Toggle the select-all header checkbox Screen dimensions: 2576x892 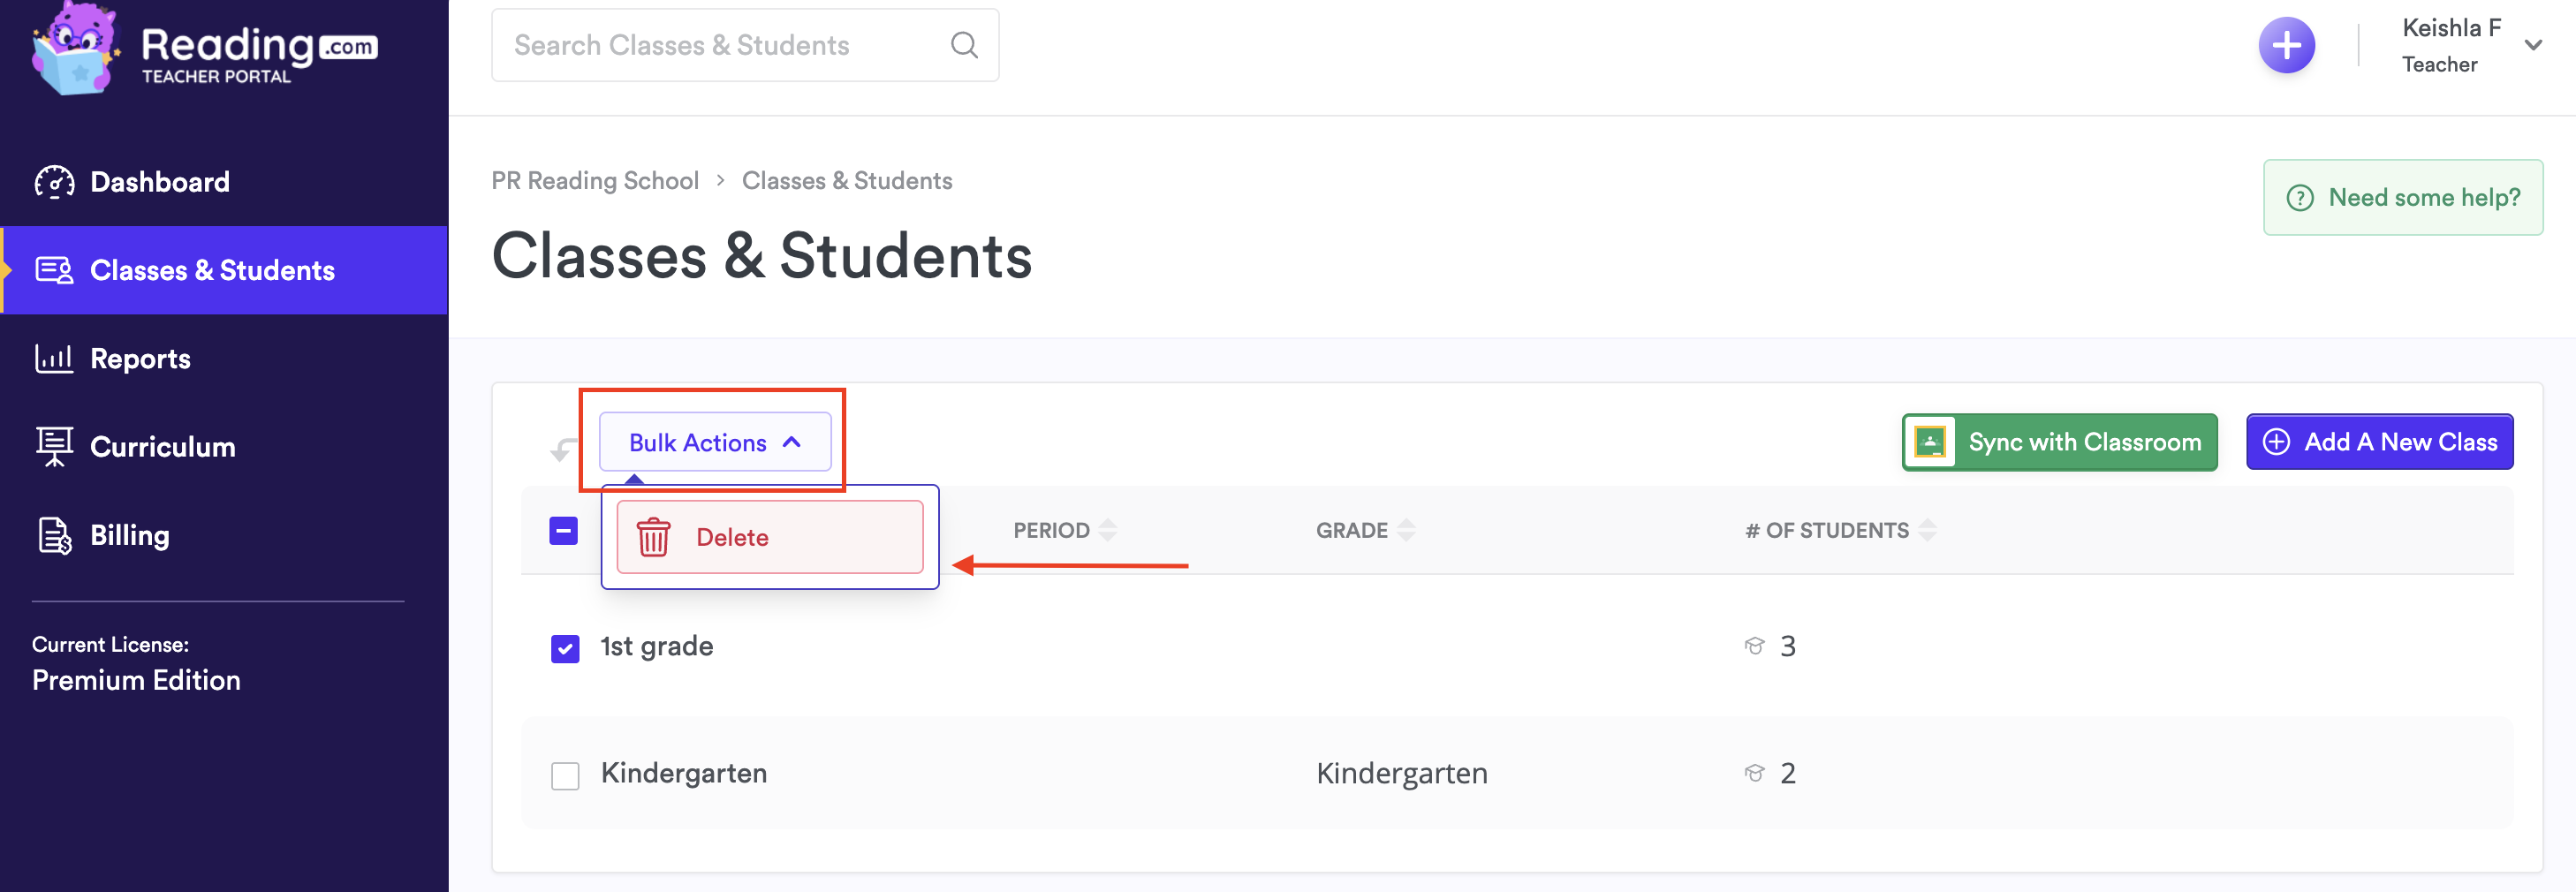point(563,531)
